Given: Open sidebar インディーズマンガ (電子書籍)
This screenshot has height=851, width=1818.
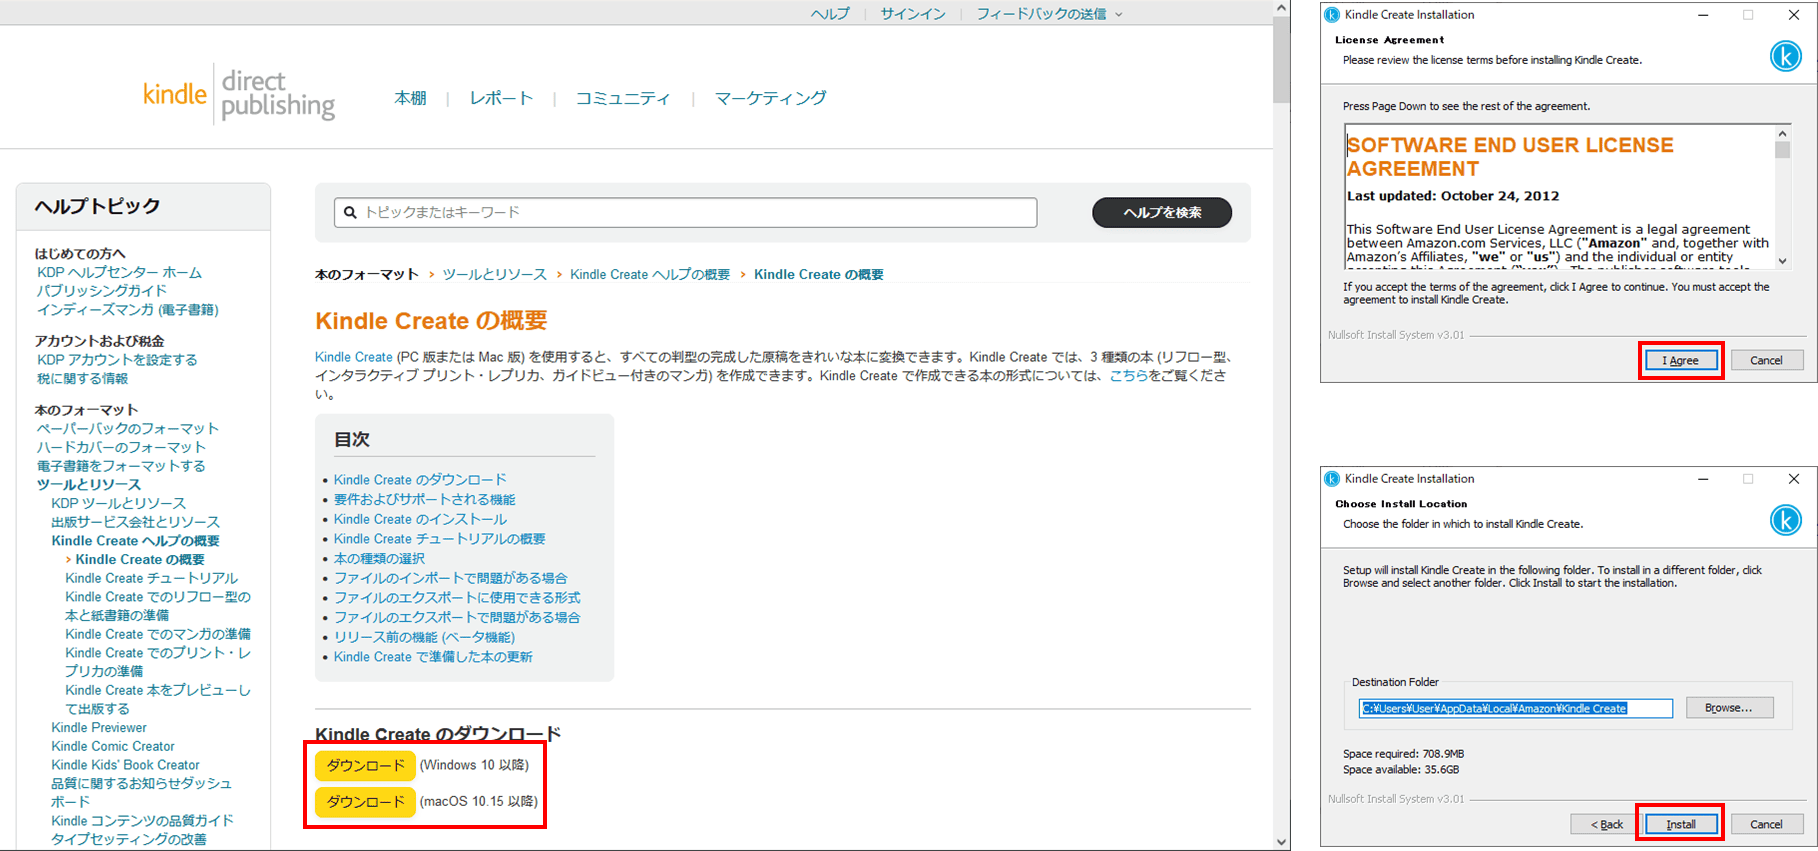Looking at the screenshot, I should (127, 310).
